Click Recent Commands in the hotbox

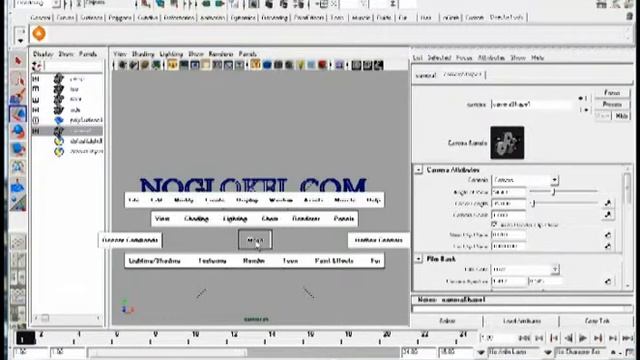pos(130,240)
